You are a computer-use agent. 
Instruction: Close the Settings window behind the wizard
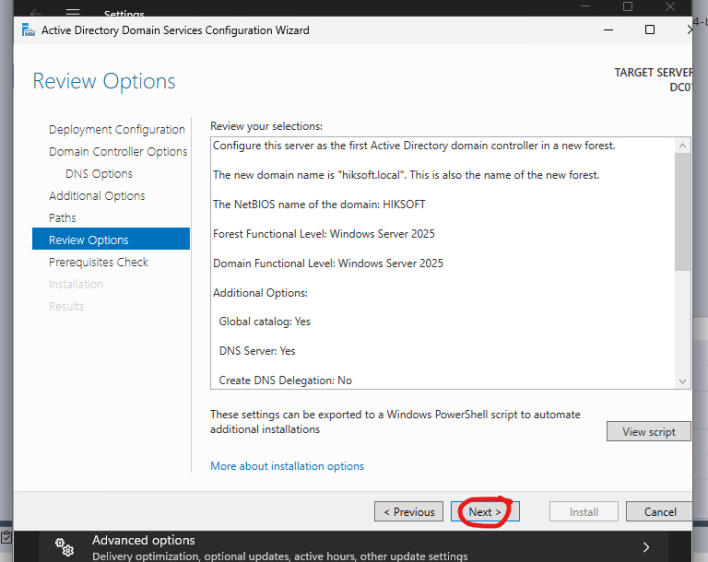670,6
